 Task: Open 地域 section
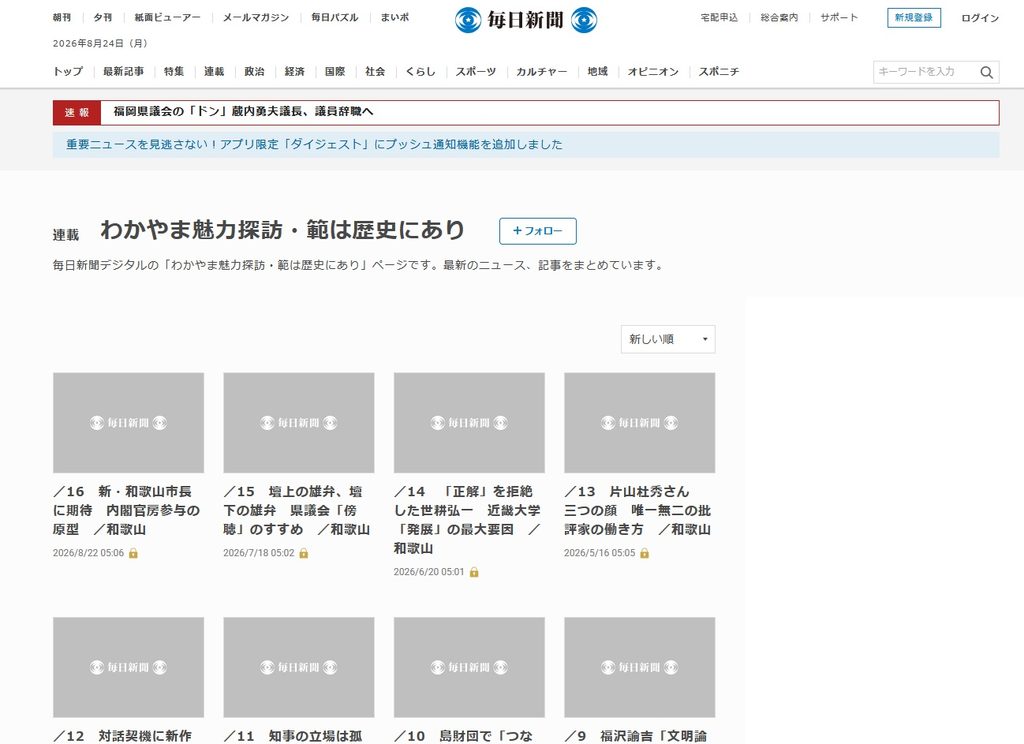click(598, 71)
